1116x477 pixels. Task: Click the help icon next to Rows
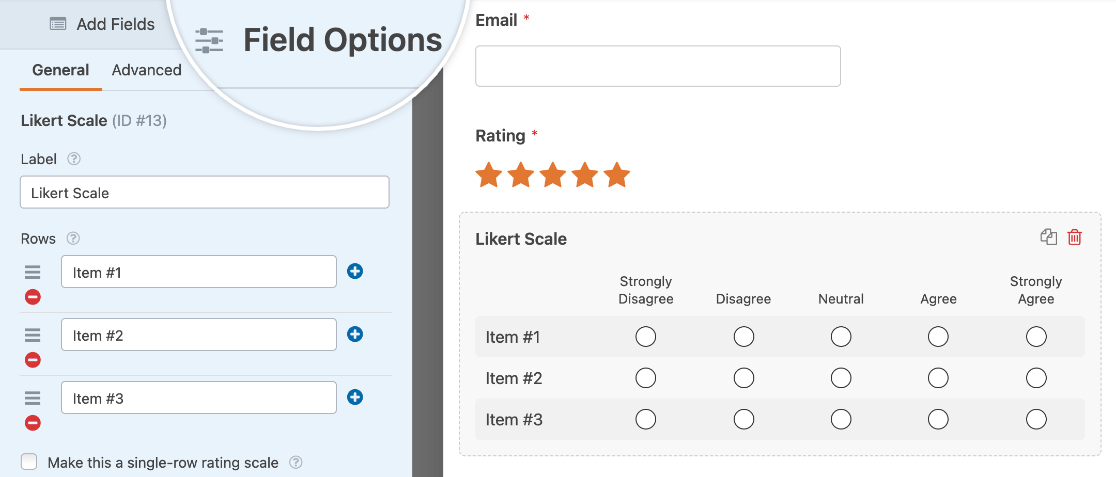pos(73,239)
